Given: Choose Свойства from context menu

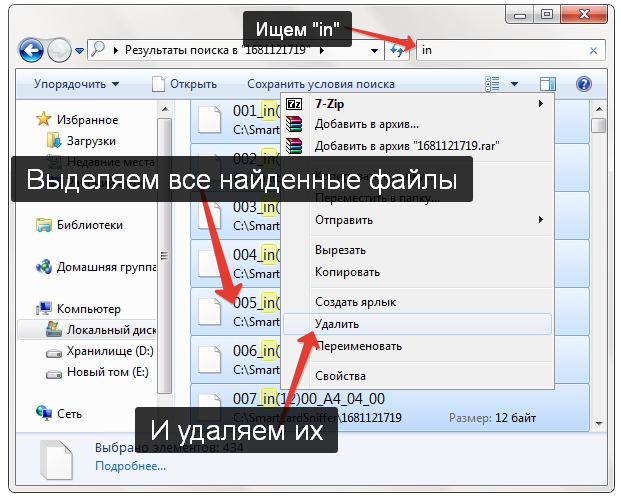Looking at the screenshot, I should click(x=417, y=376).
